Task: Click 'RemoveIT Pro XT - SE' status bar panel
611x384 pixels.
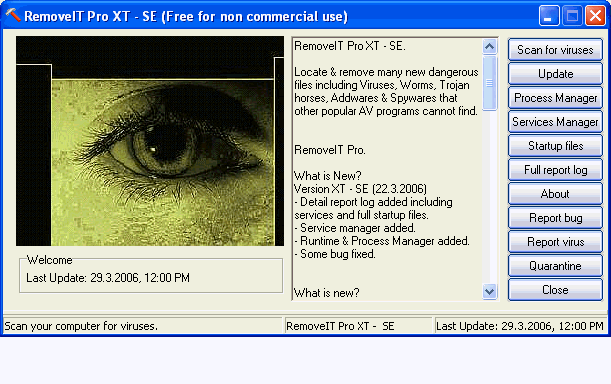Action: pos(358,326)
